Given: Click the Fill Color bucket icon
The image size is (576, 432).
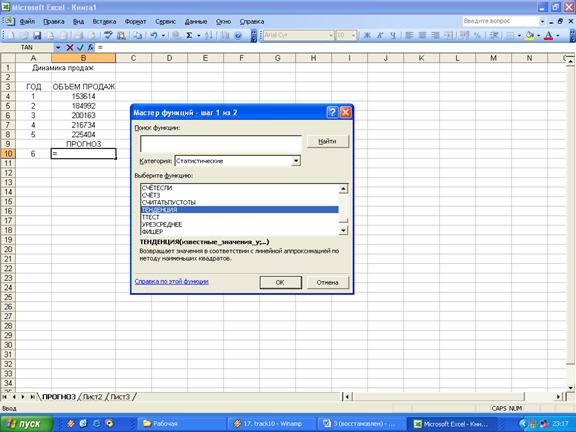Looking at the screenshot, I should pyautogui.click(x=530, y=35).
